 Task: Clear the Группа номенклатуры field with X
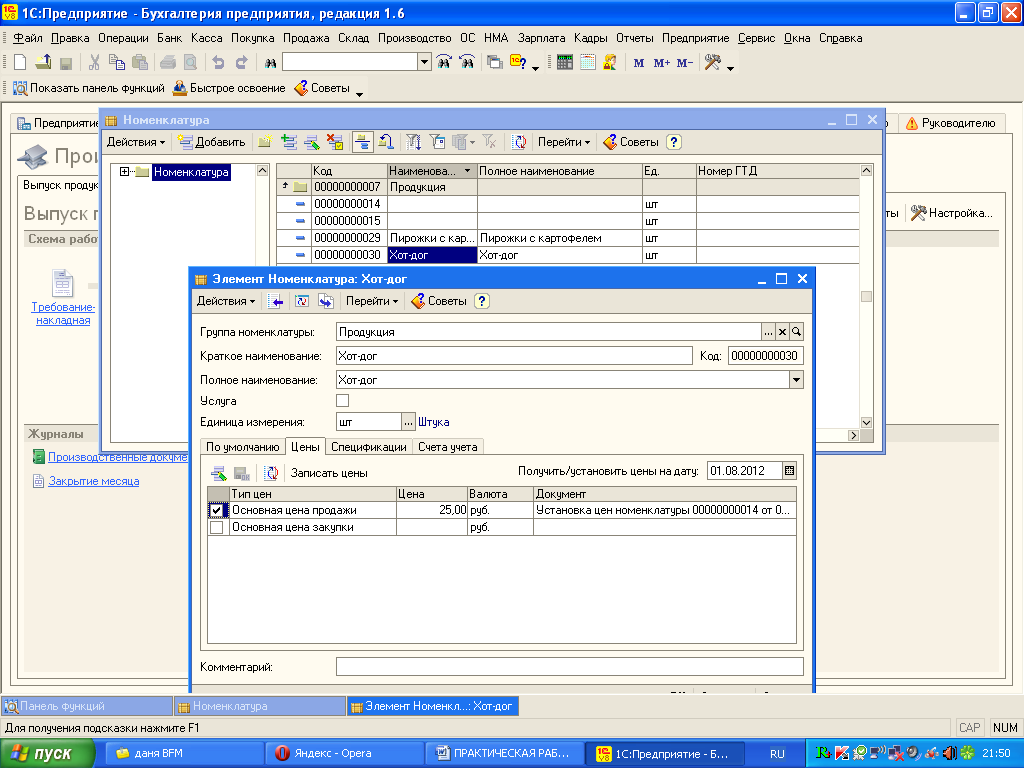(782, 332)
